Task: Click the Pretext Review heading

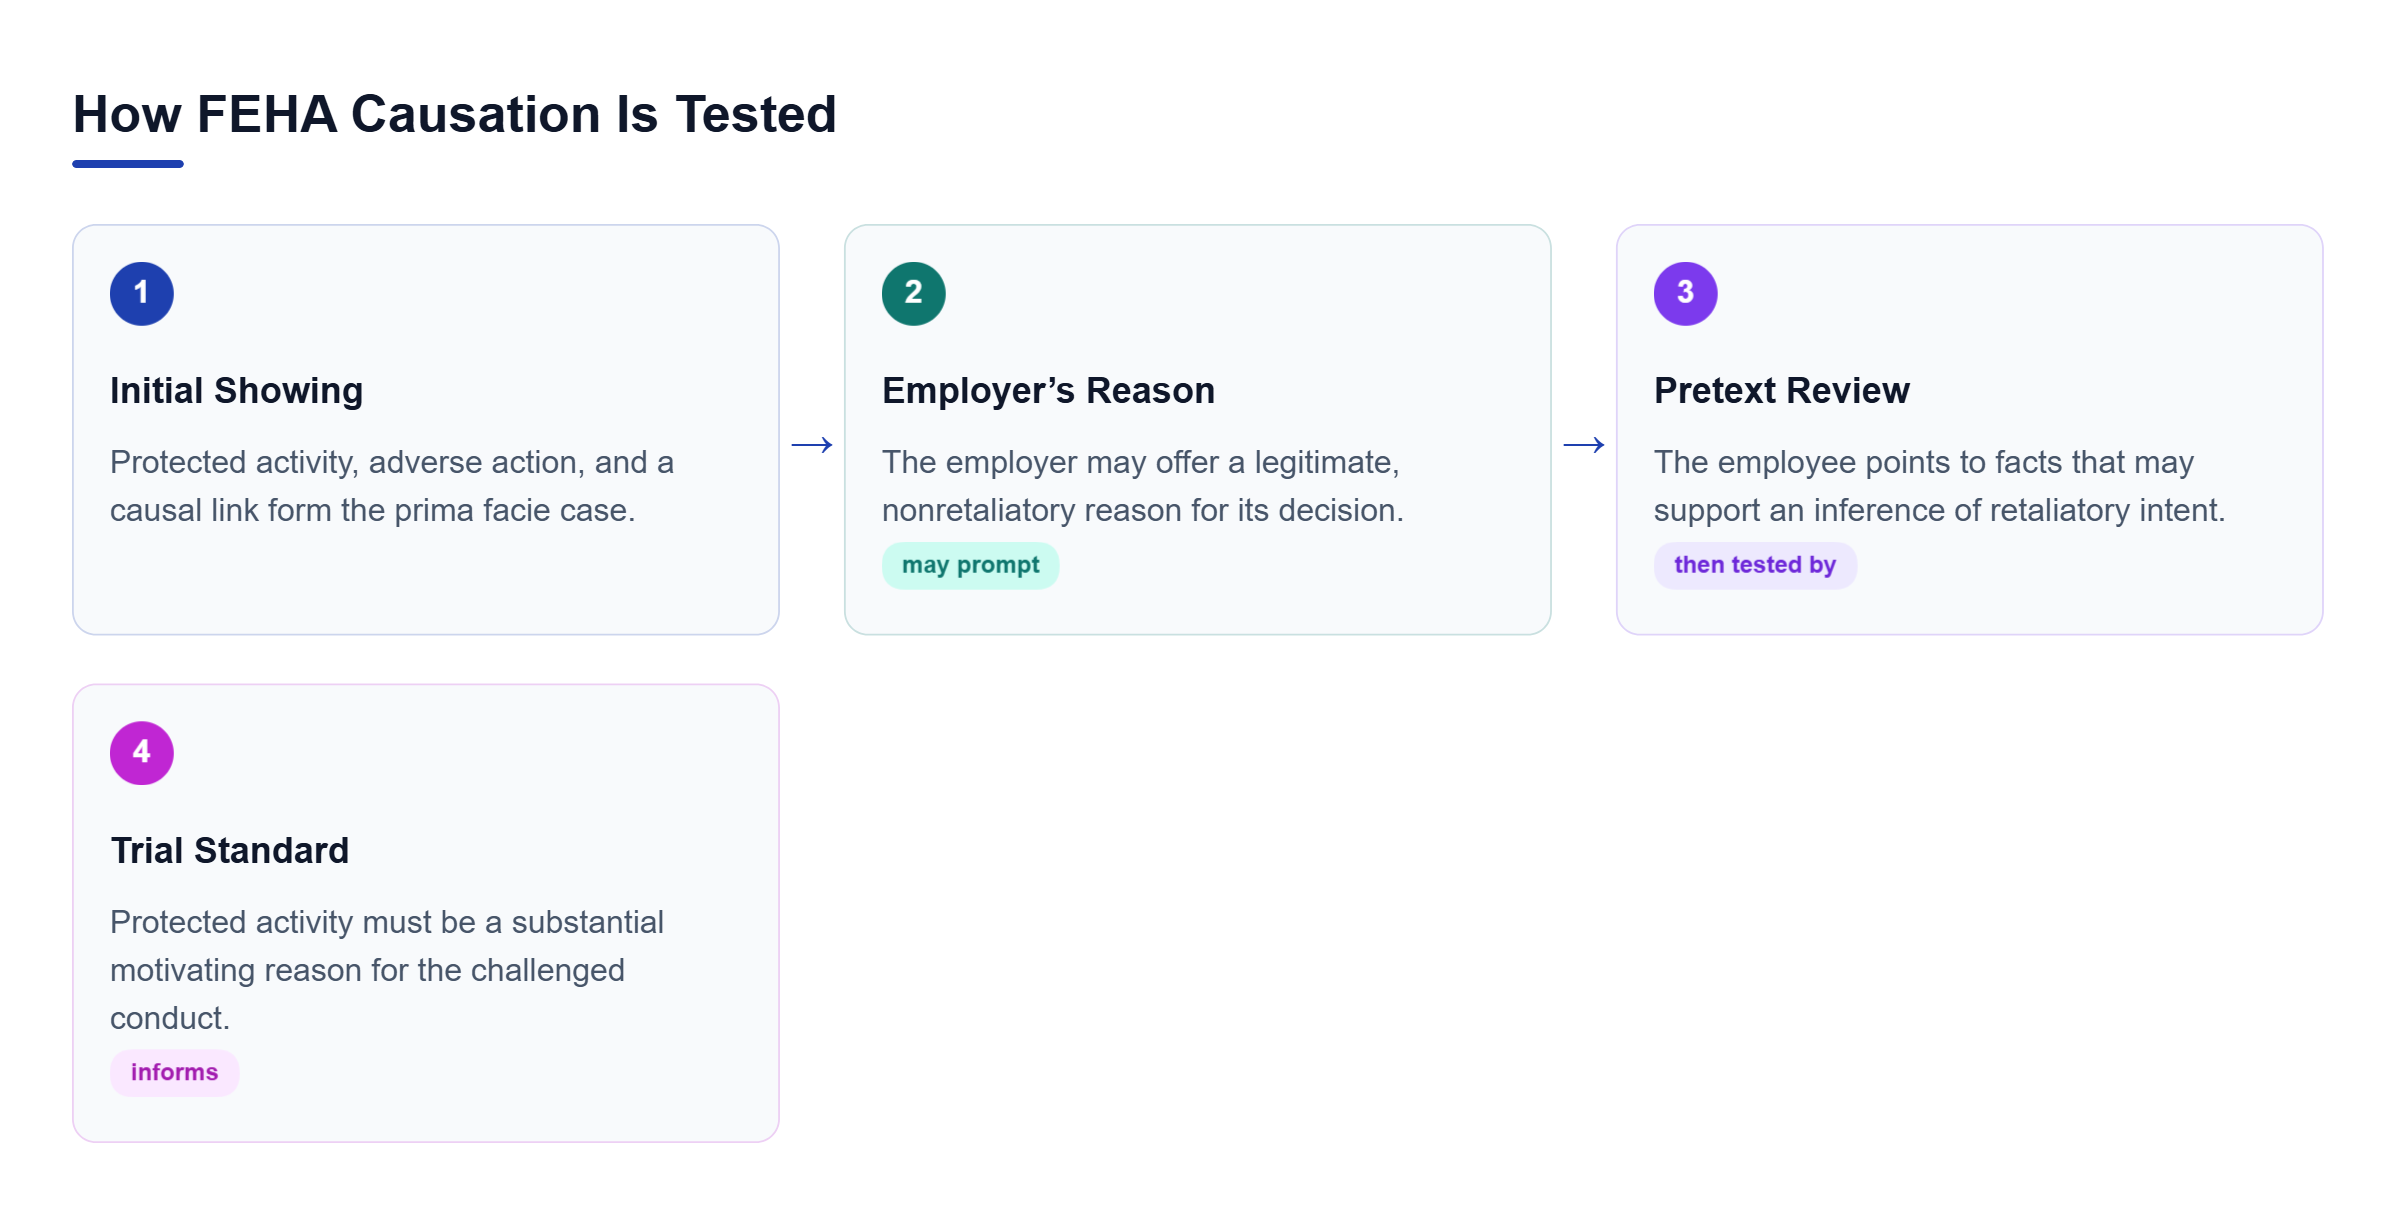Action: coord(1782,390)
